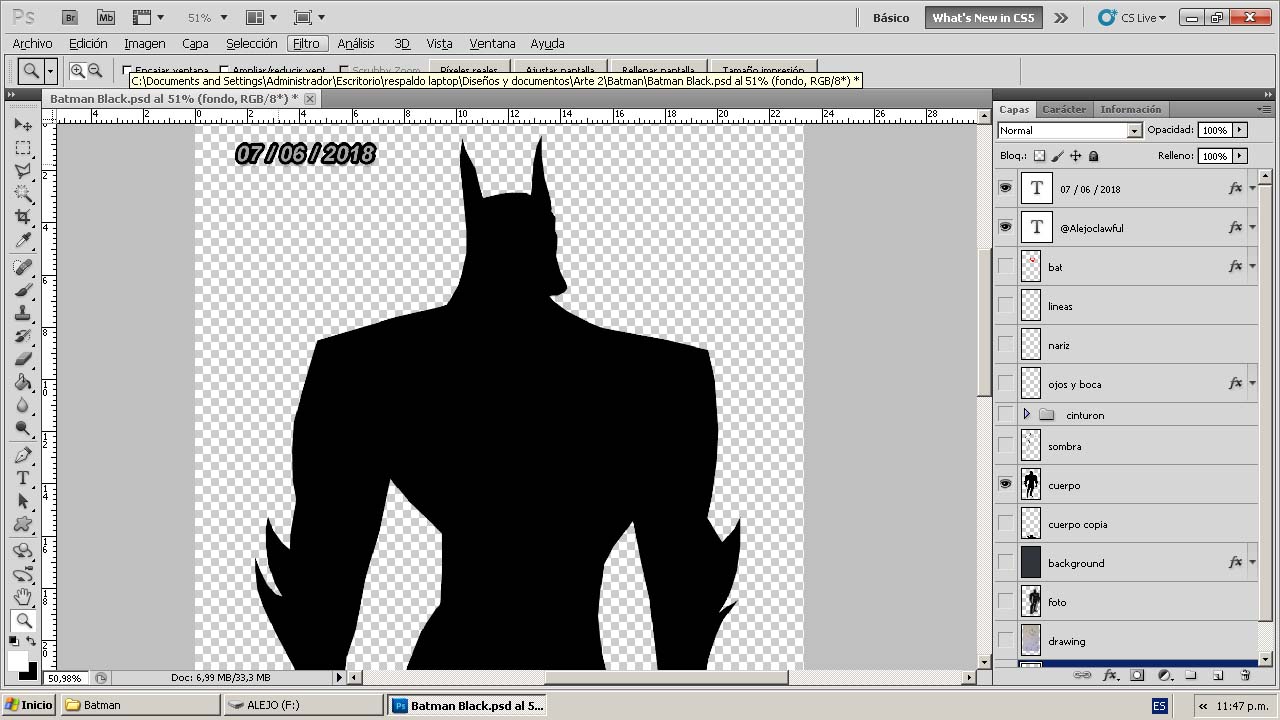Hide the cuerpo layer
The width and height of the screenshot is (1280, 720).
point(1005,485)
